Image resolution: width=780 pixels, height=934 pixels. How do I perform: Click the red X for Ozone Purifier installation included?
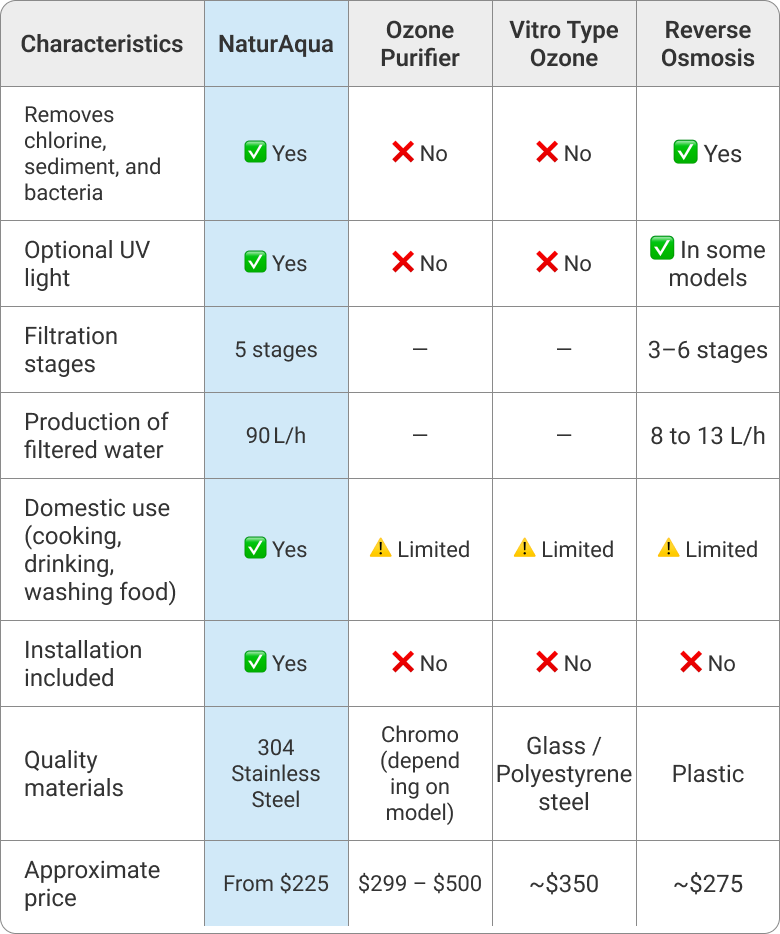403,663
